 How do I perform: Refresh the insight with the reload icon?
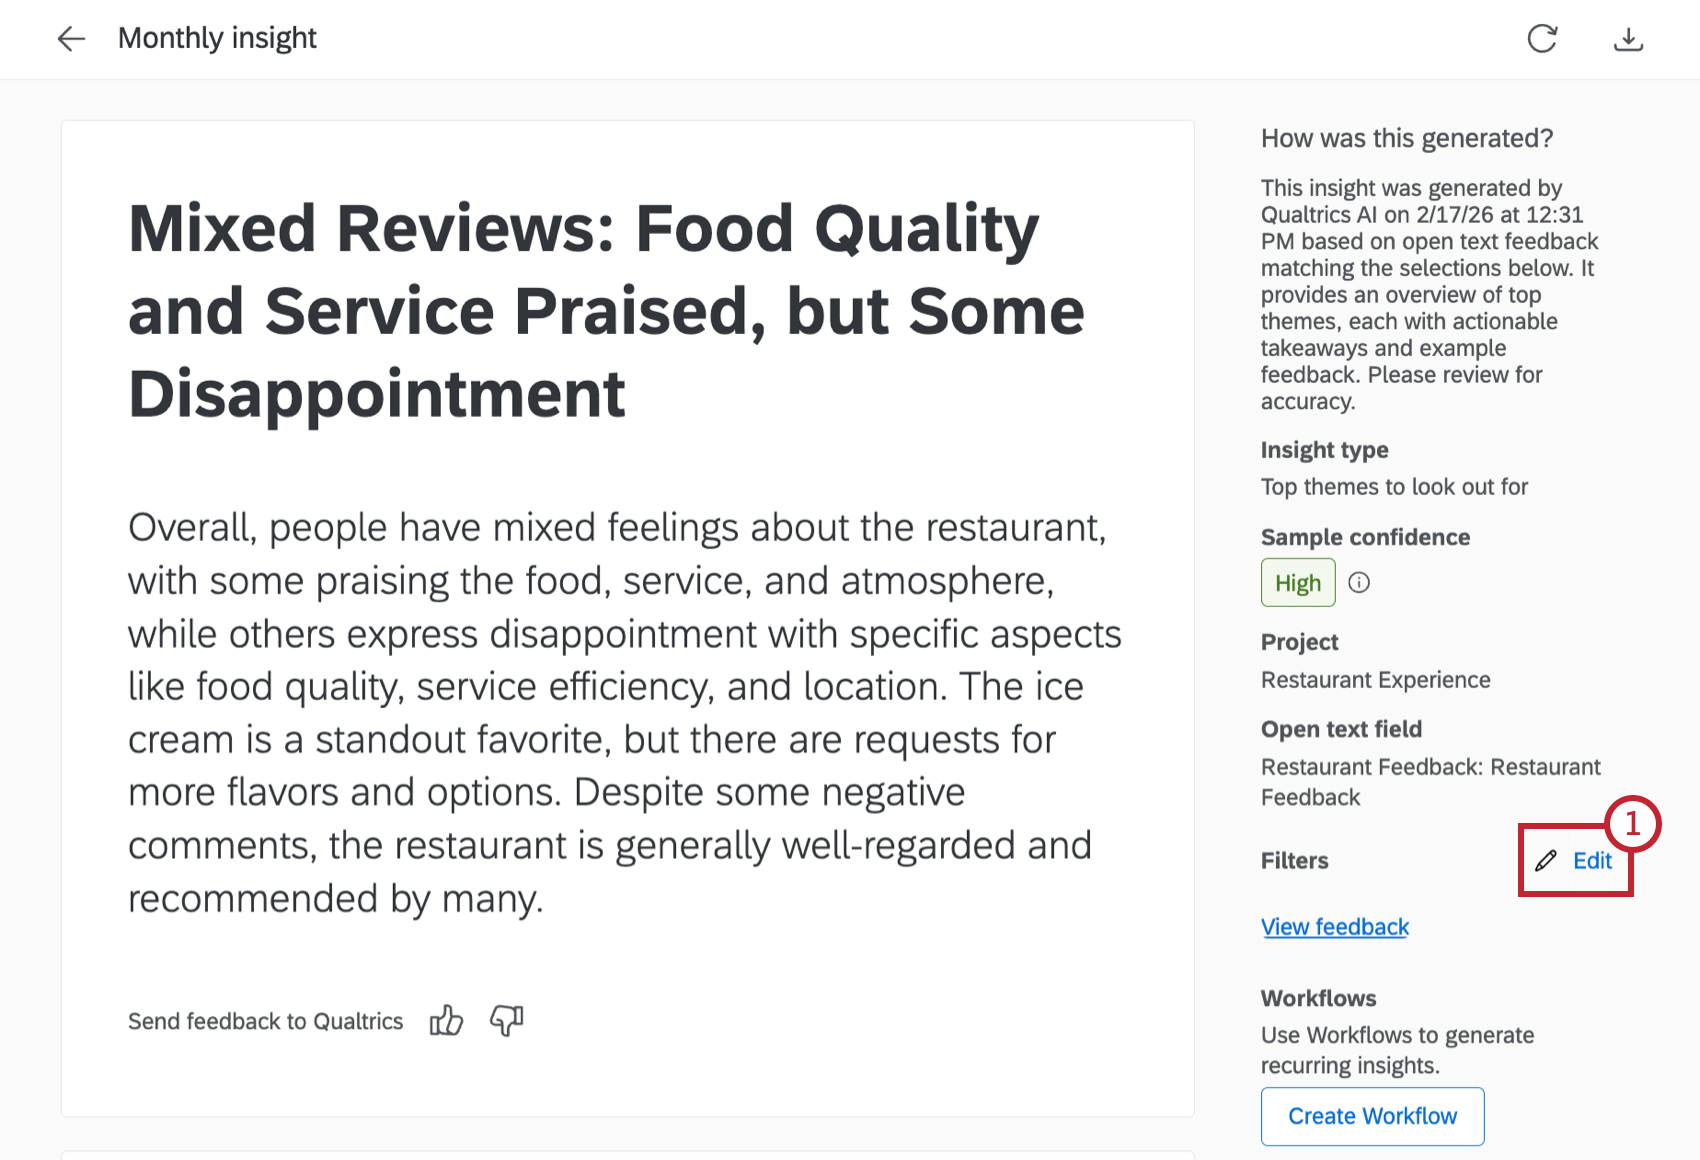click(1542, 39)
